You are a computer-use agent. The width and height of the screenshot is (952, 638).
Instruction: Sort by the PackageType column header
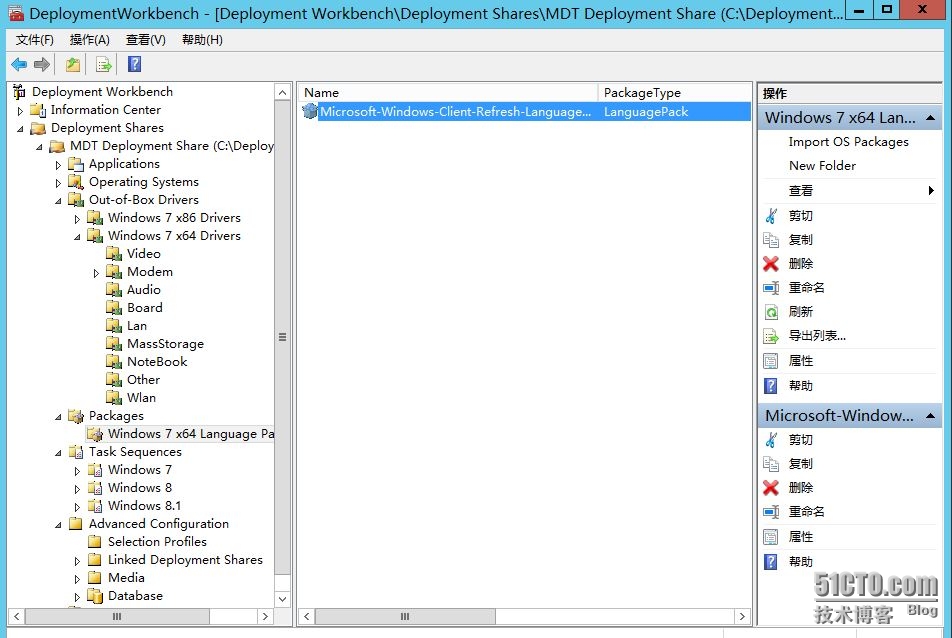[674, 93]
